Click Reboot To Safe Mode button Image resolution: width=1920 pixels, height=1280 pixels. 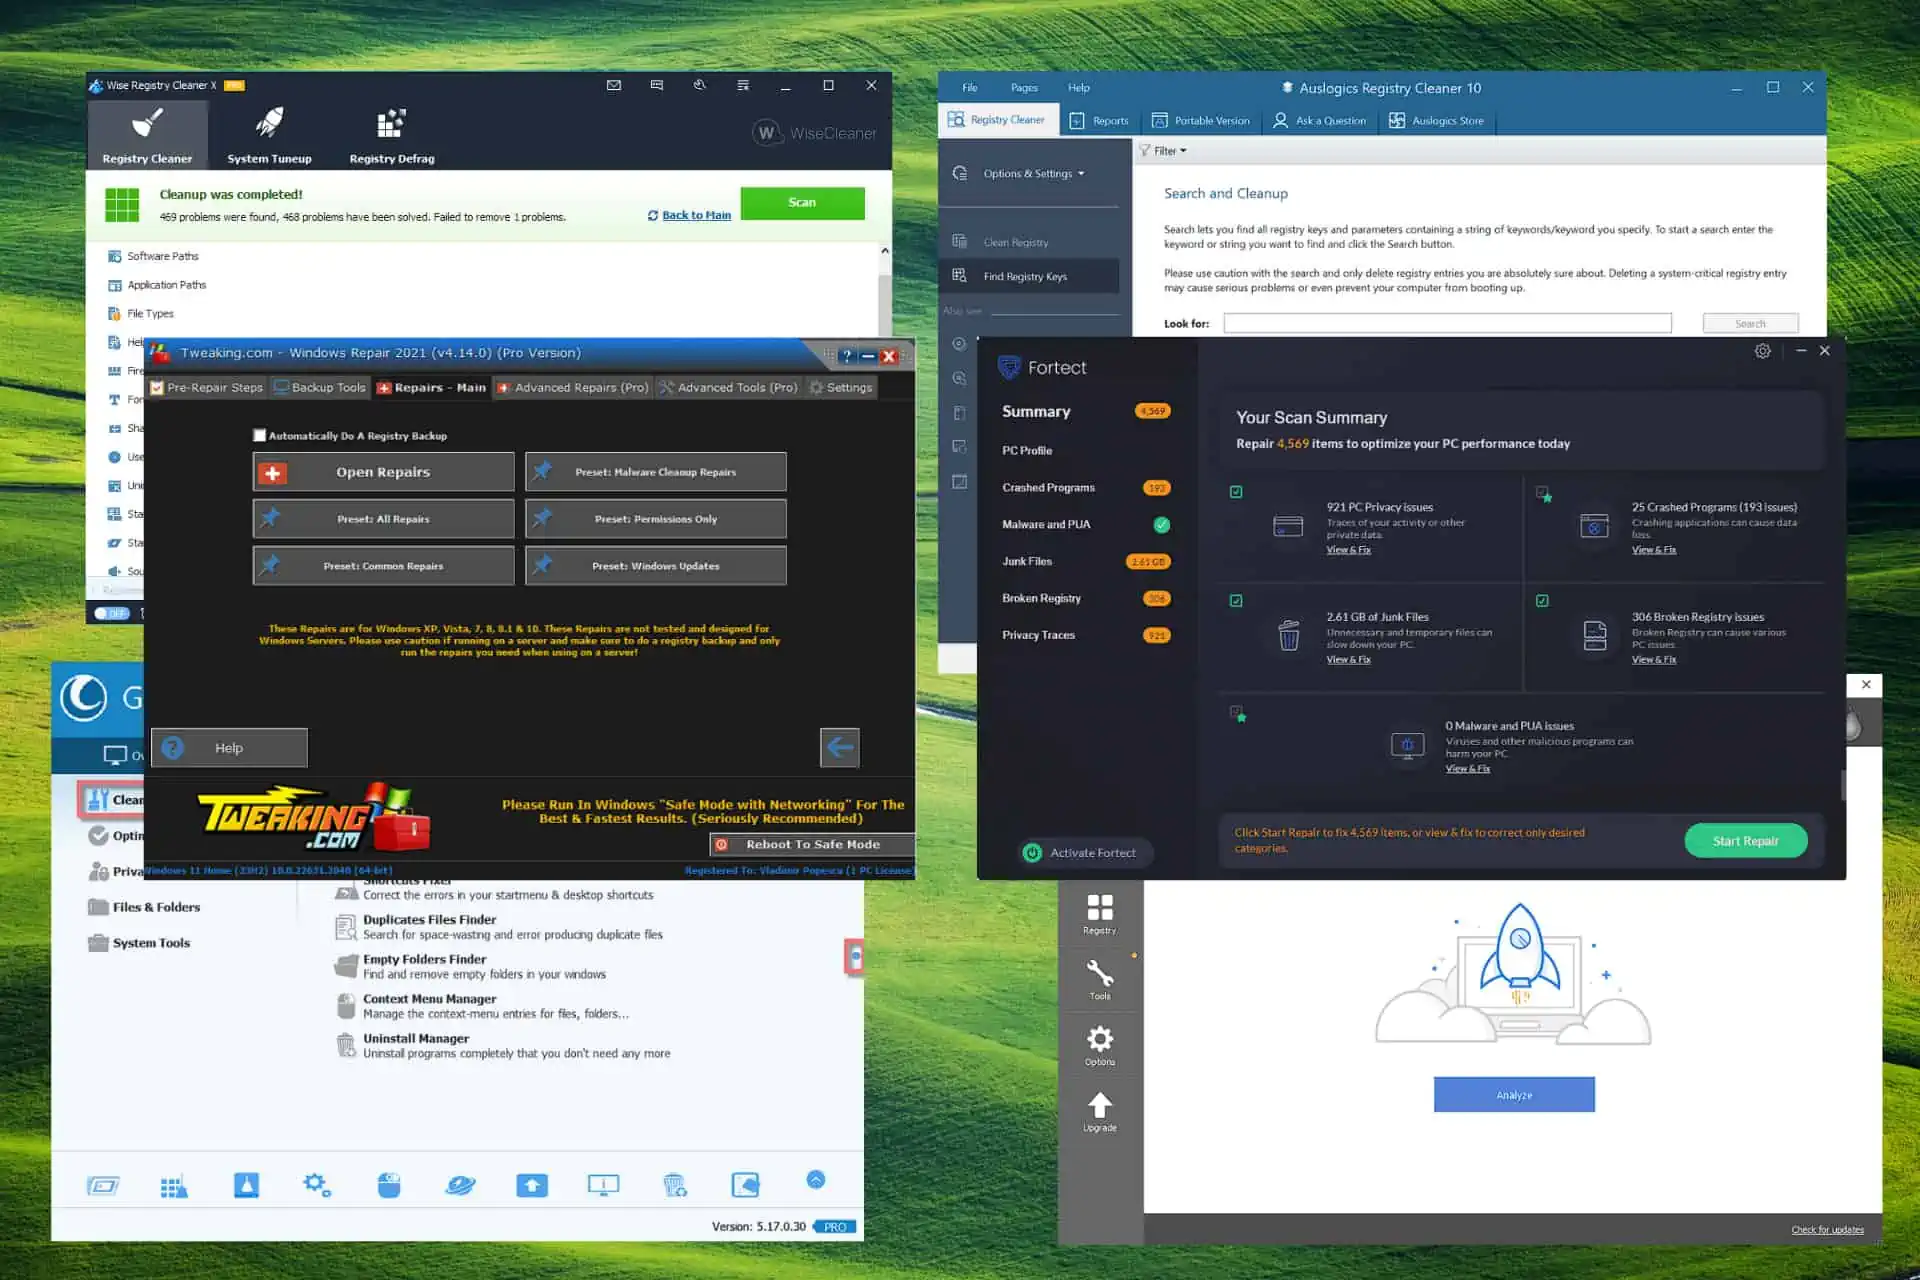(812, 845)
